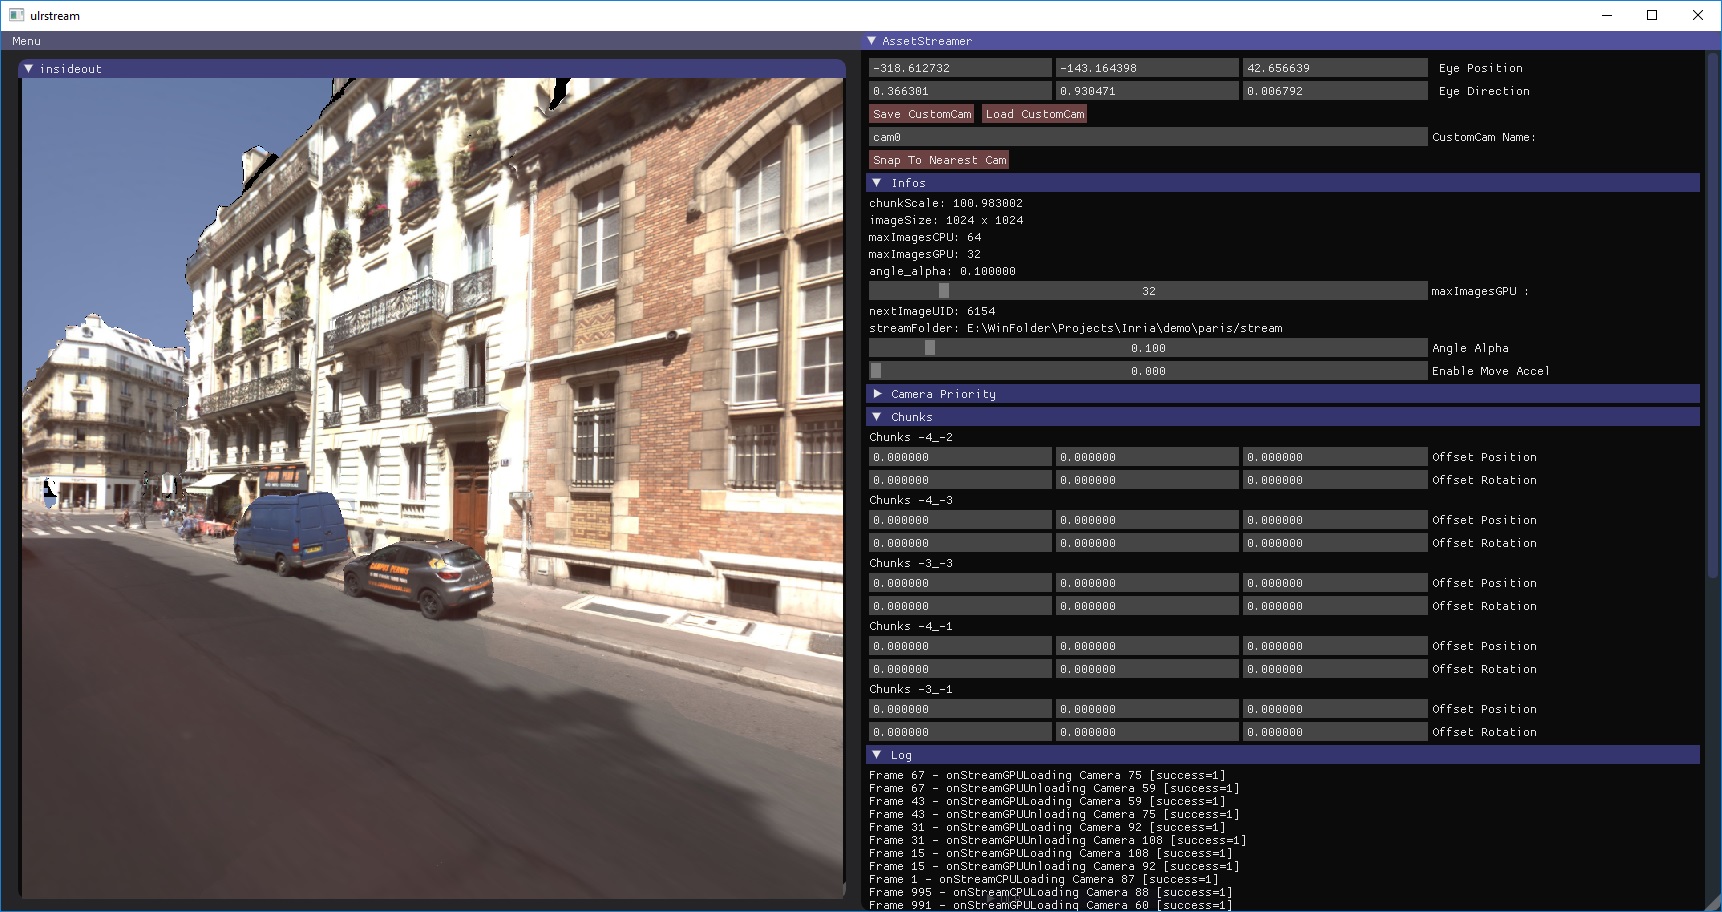
Task: Click the Angle Alpha slider
Action: [x=1148, y=348]
